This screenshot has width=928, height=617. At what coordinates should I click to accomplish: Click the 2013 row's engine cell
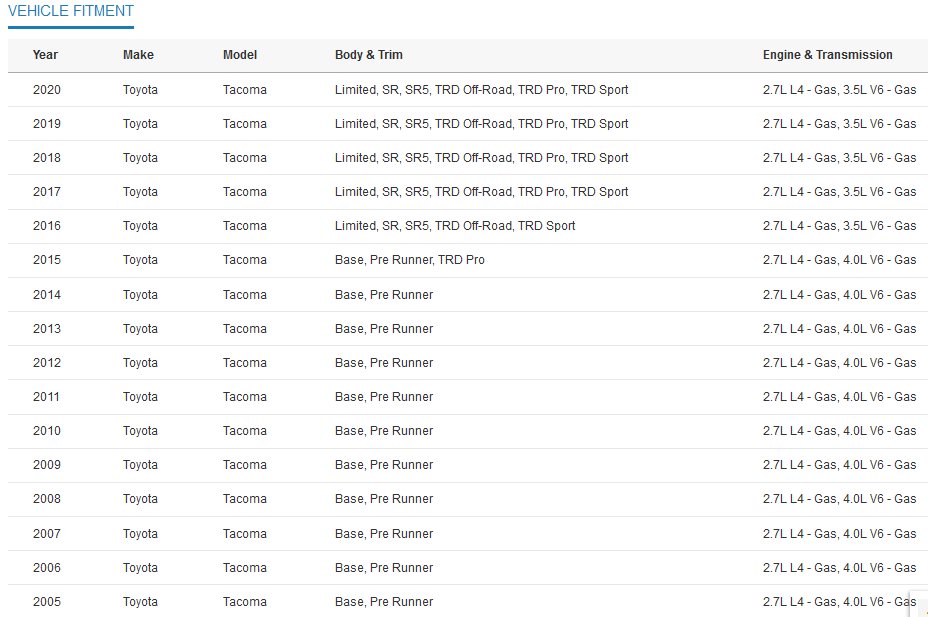[839, 329]
